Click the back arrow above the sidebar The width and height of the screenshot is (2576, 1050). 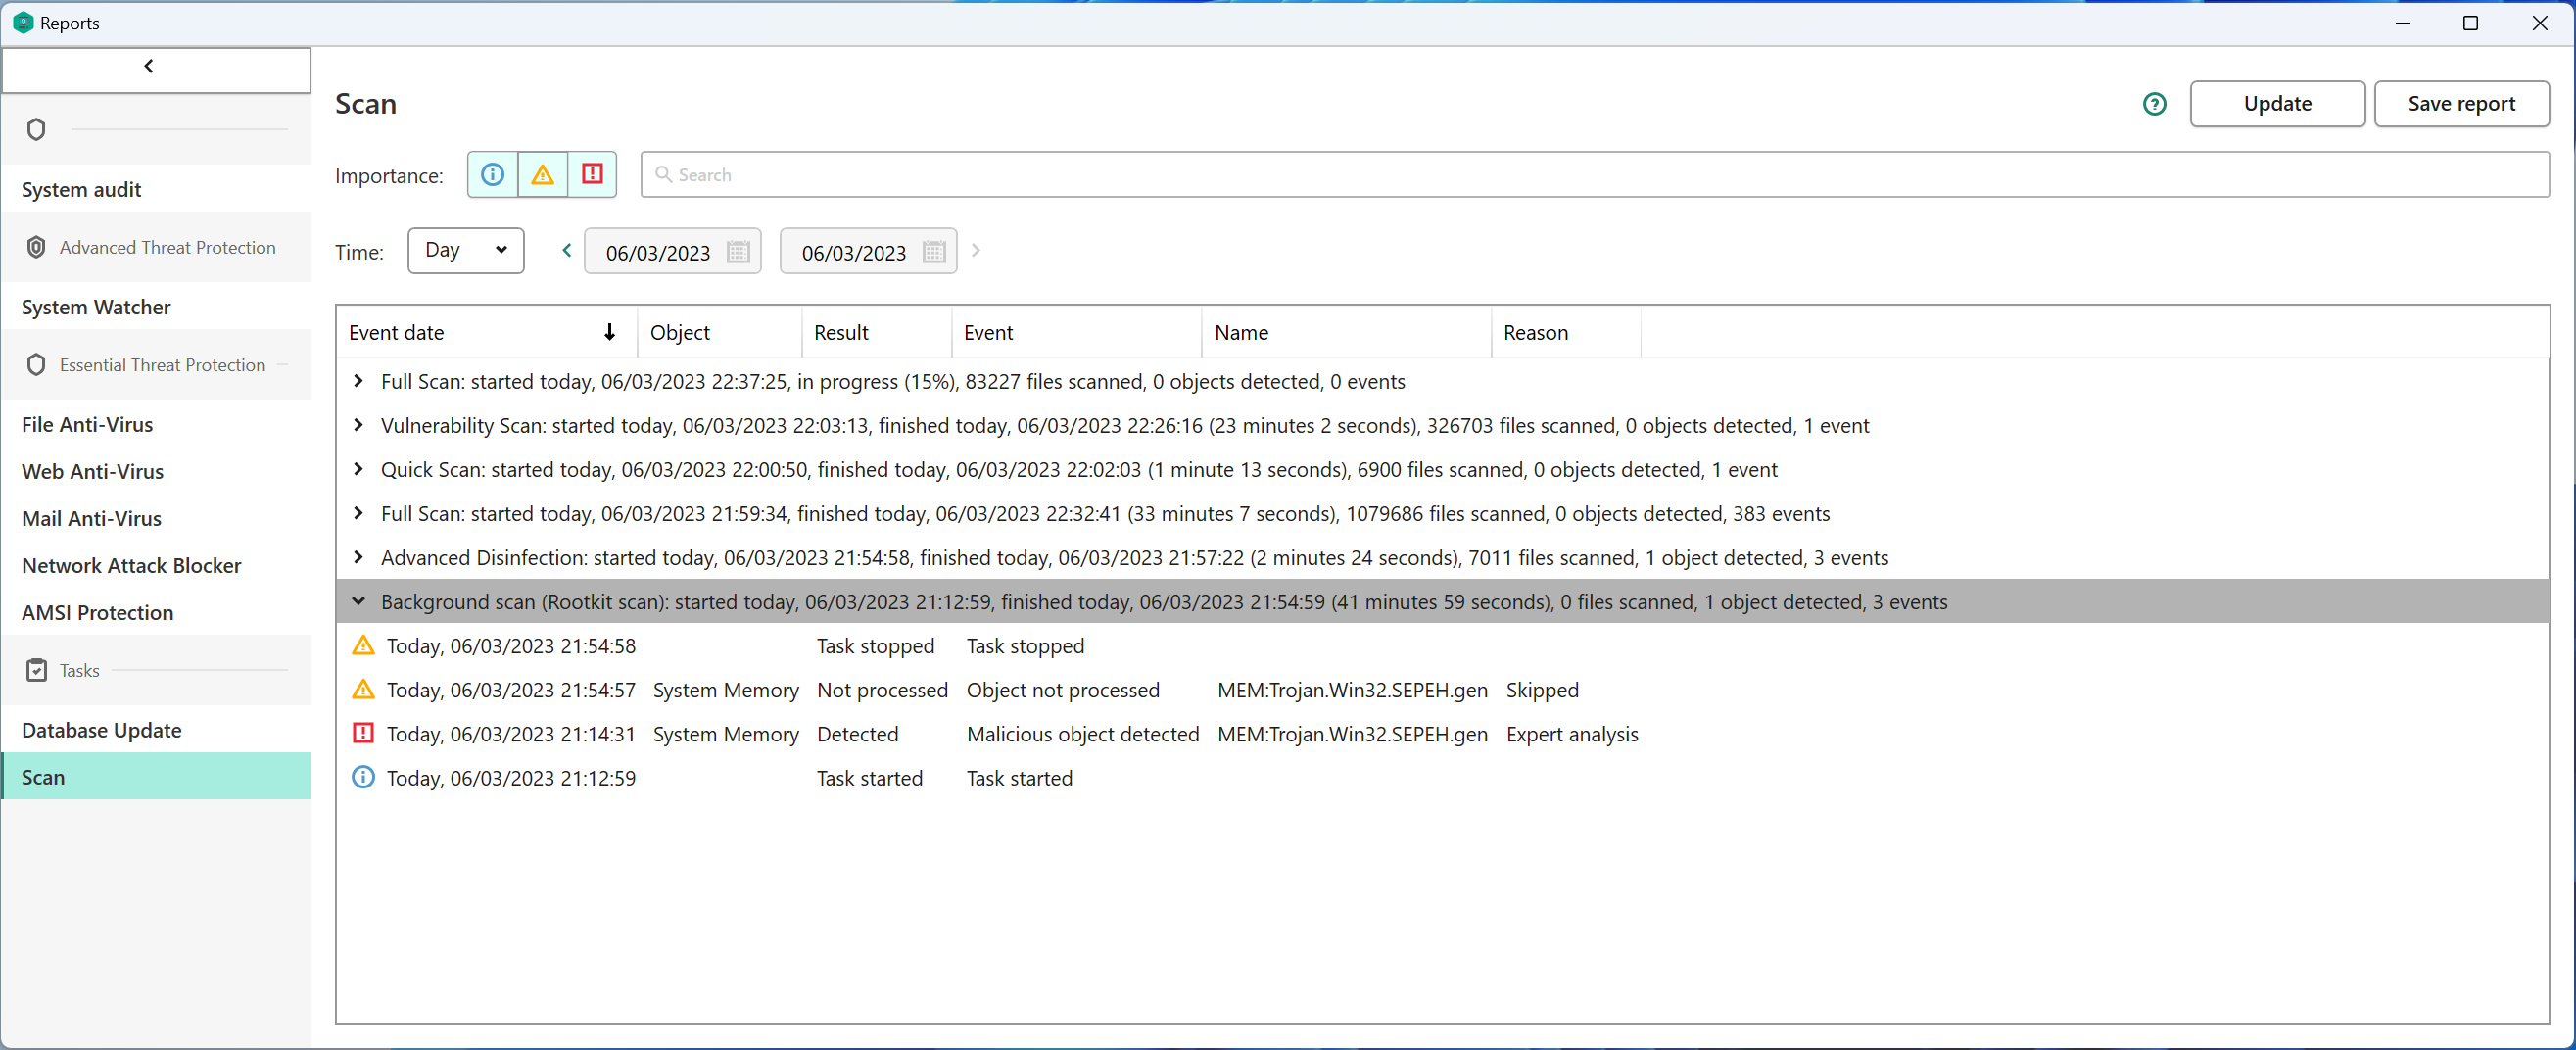click(x=149, y=67)
